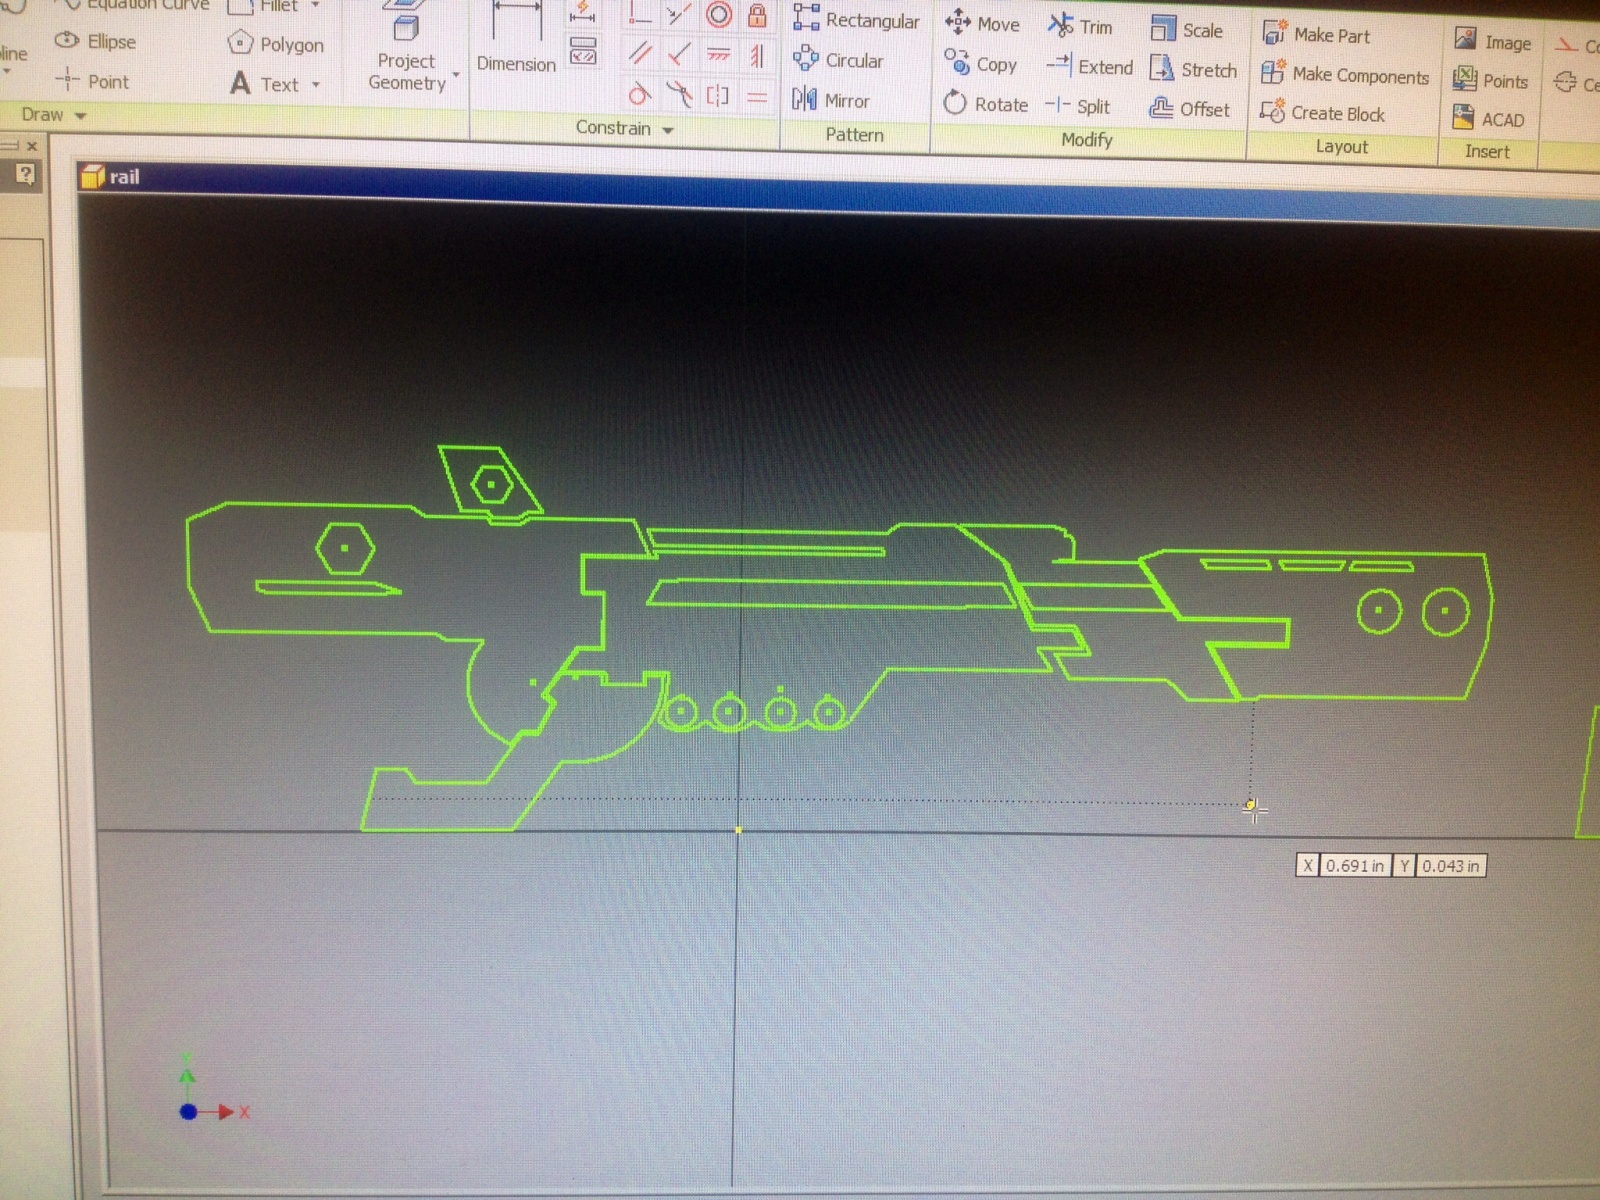Select the Extend tool
Image resolution: width=1600 pixels, height=1200 pixels.
(x=1089, y=67)
